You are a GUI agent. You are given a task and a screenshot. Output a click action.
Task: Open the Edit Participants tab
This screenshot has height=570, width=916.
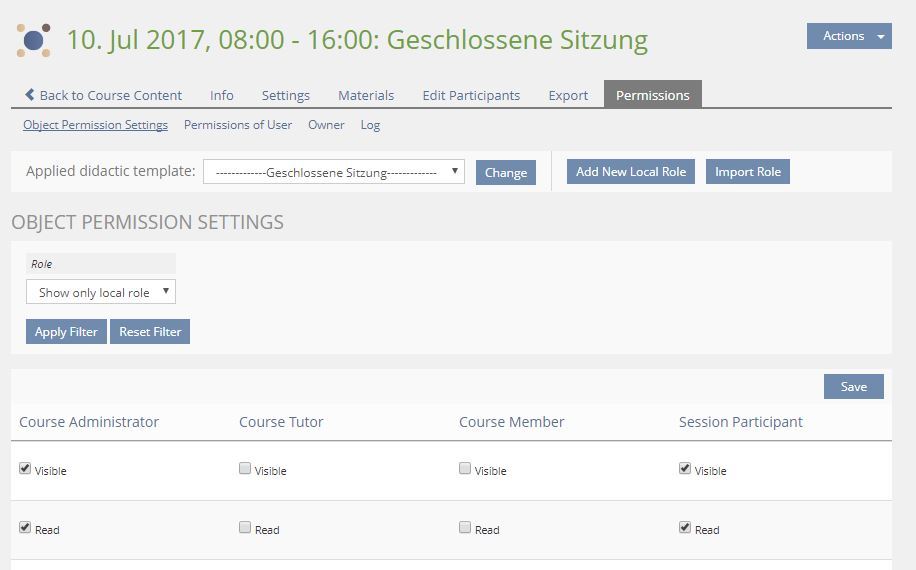pyautogui.click(x=471, y=95)
